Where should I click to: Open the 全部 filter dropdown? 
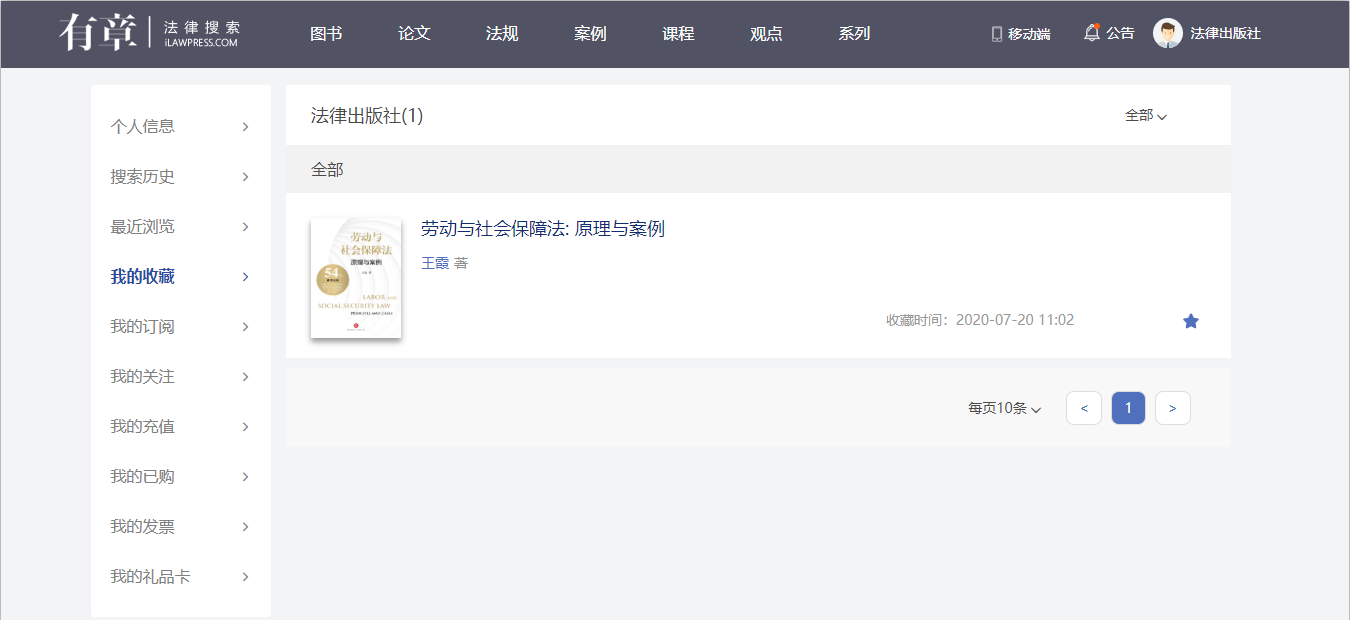(1145, 116)
